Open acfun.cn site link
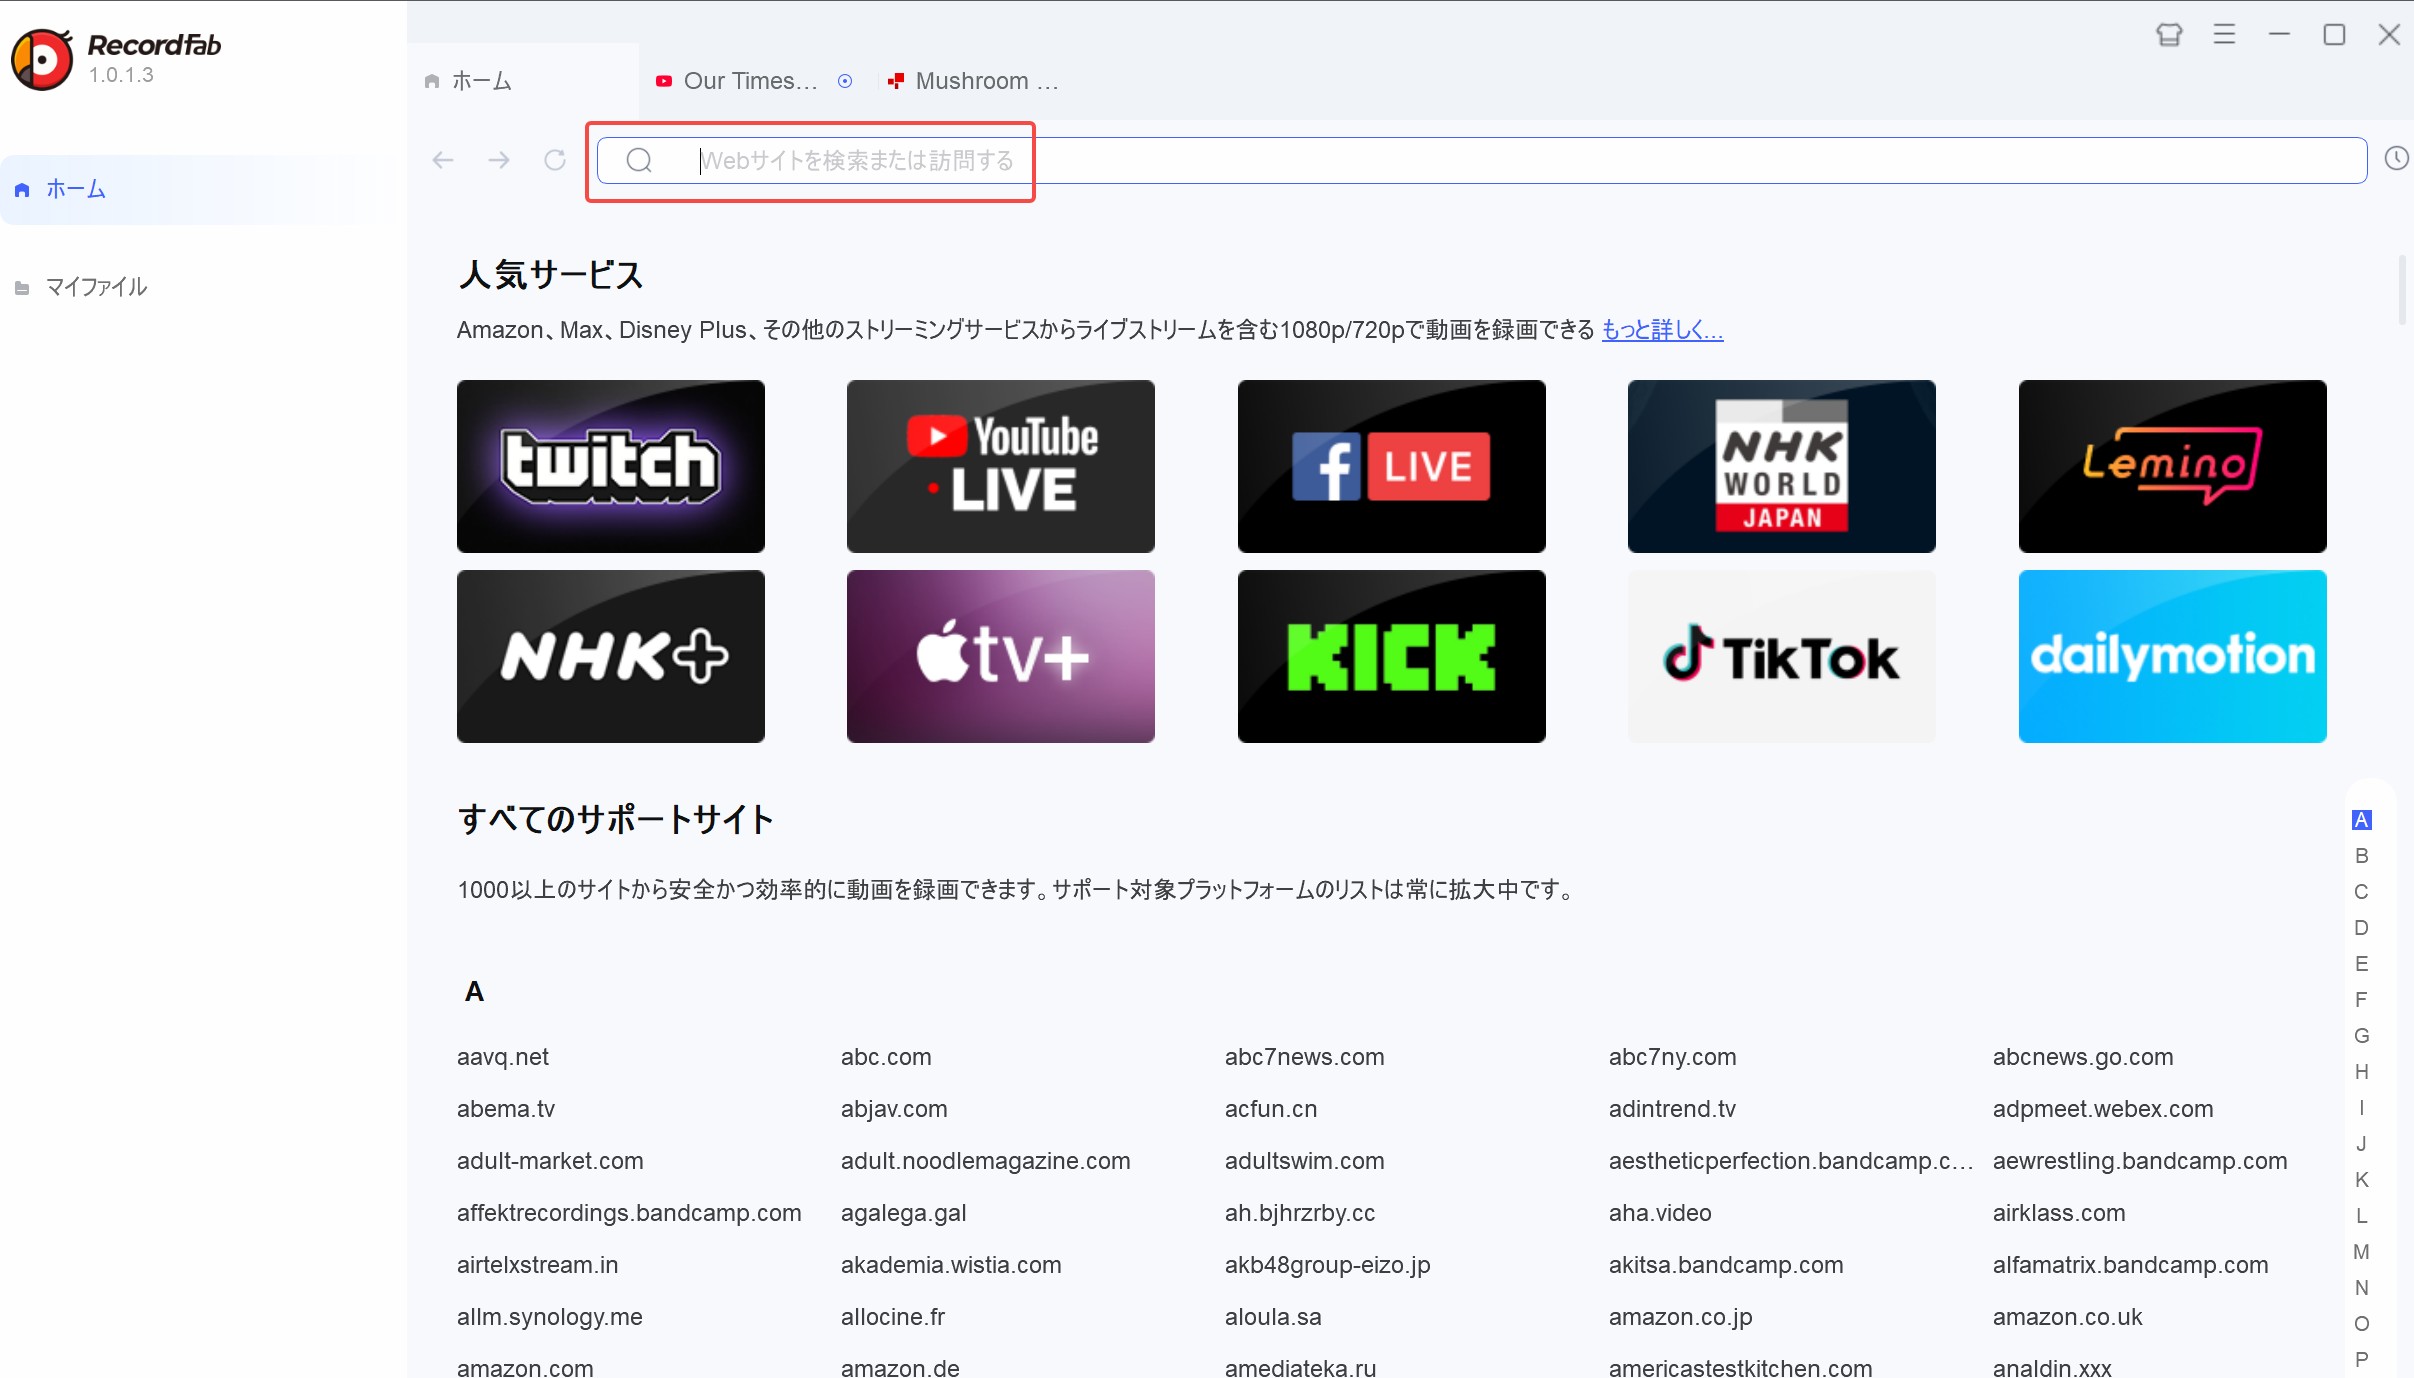This screenshot has height=1378, width=2414. [x=1271, y=1109]
